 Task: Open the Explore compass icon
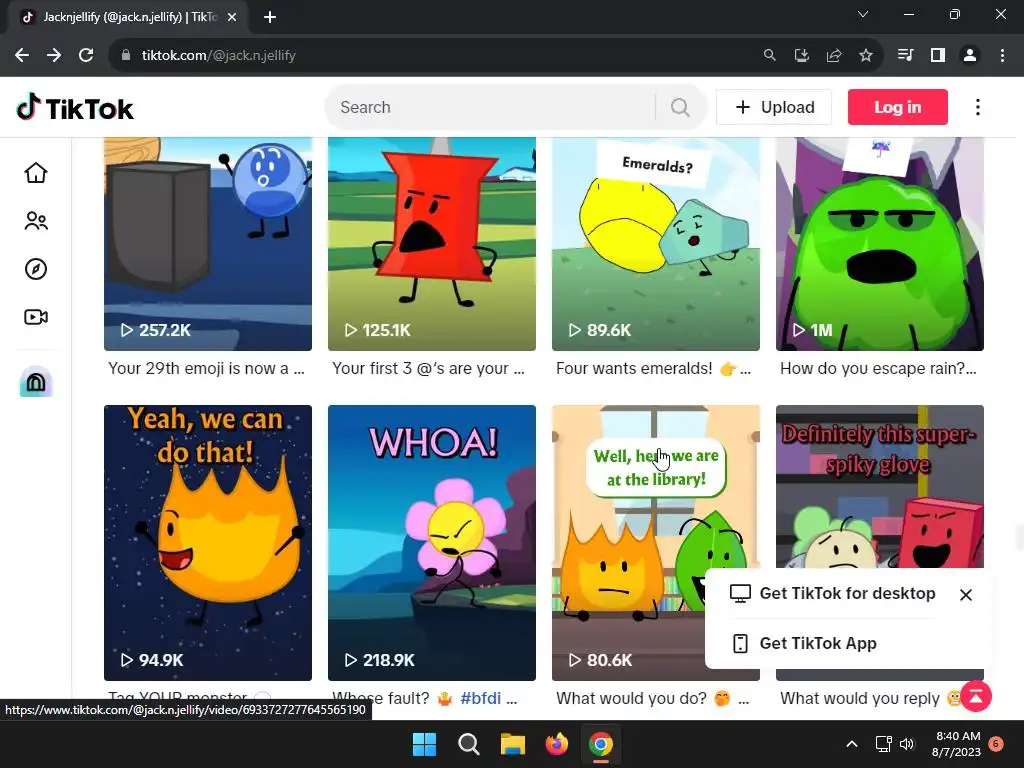tap(36, 269)
